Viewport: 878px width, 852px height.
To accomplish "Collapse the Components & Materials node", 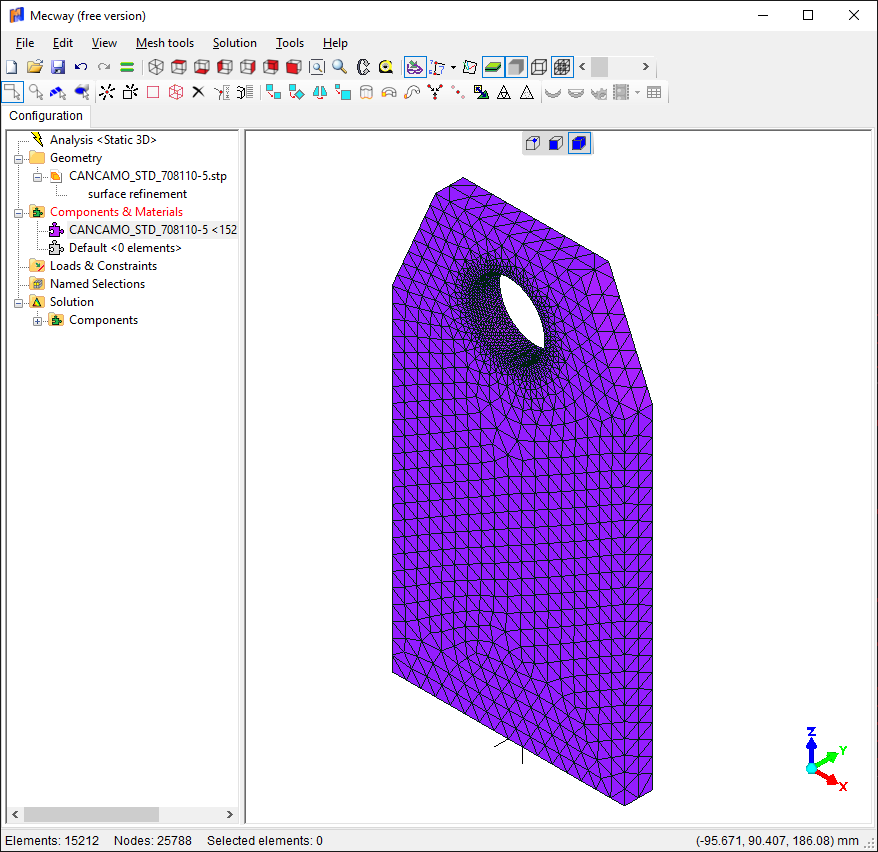I will pyautogui.click(x=18, y=213).
